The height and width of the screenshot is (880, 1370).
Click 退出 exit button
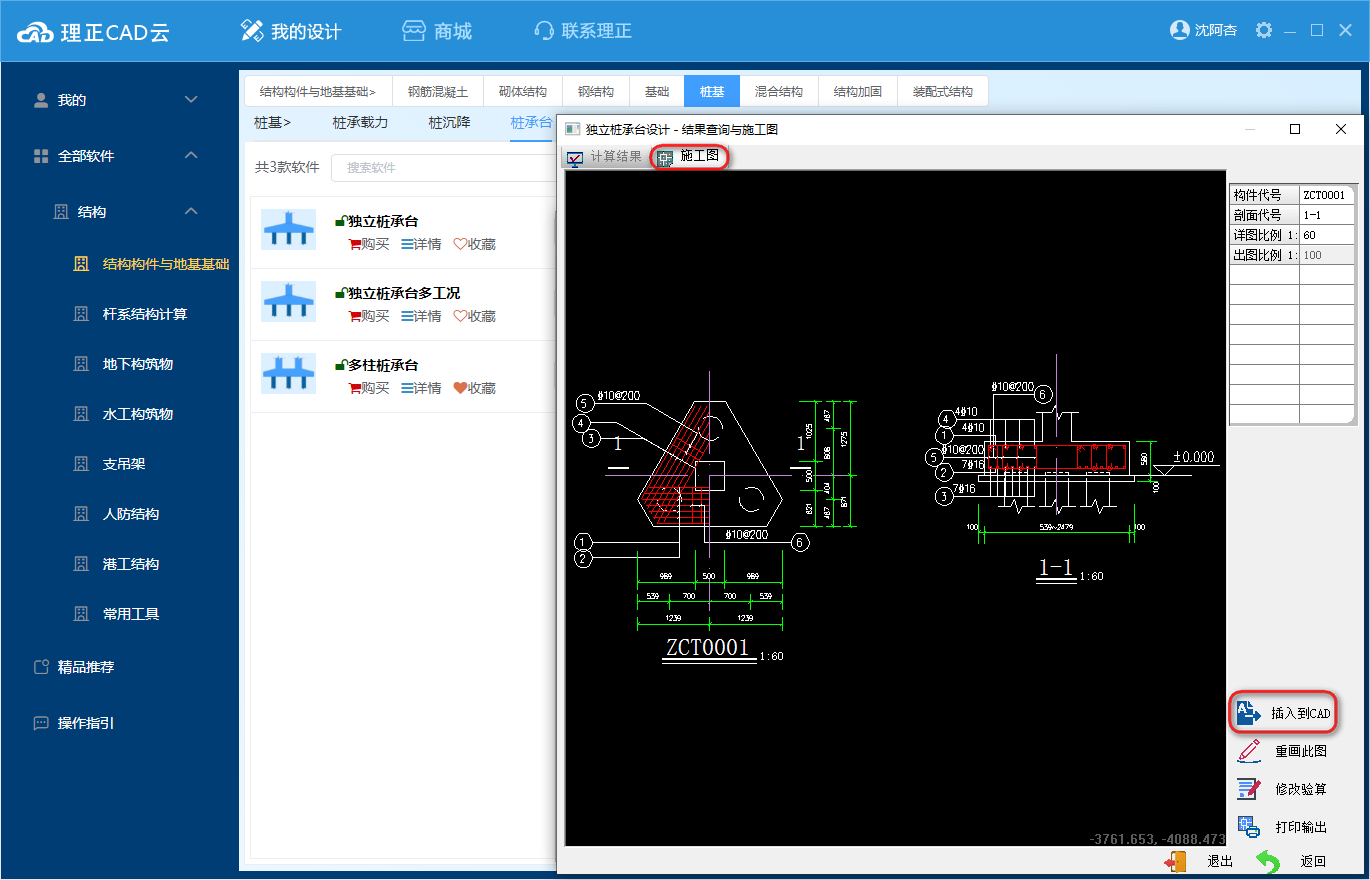click(x=1199, y=861)
